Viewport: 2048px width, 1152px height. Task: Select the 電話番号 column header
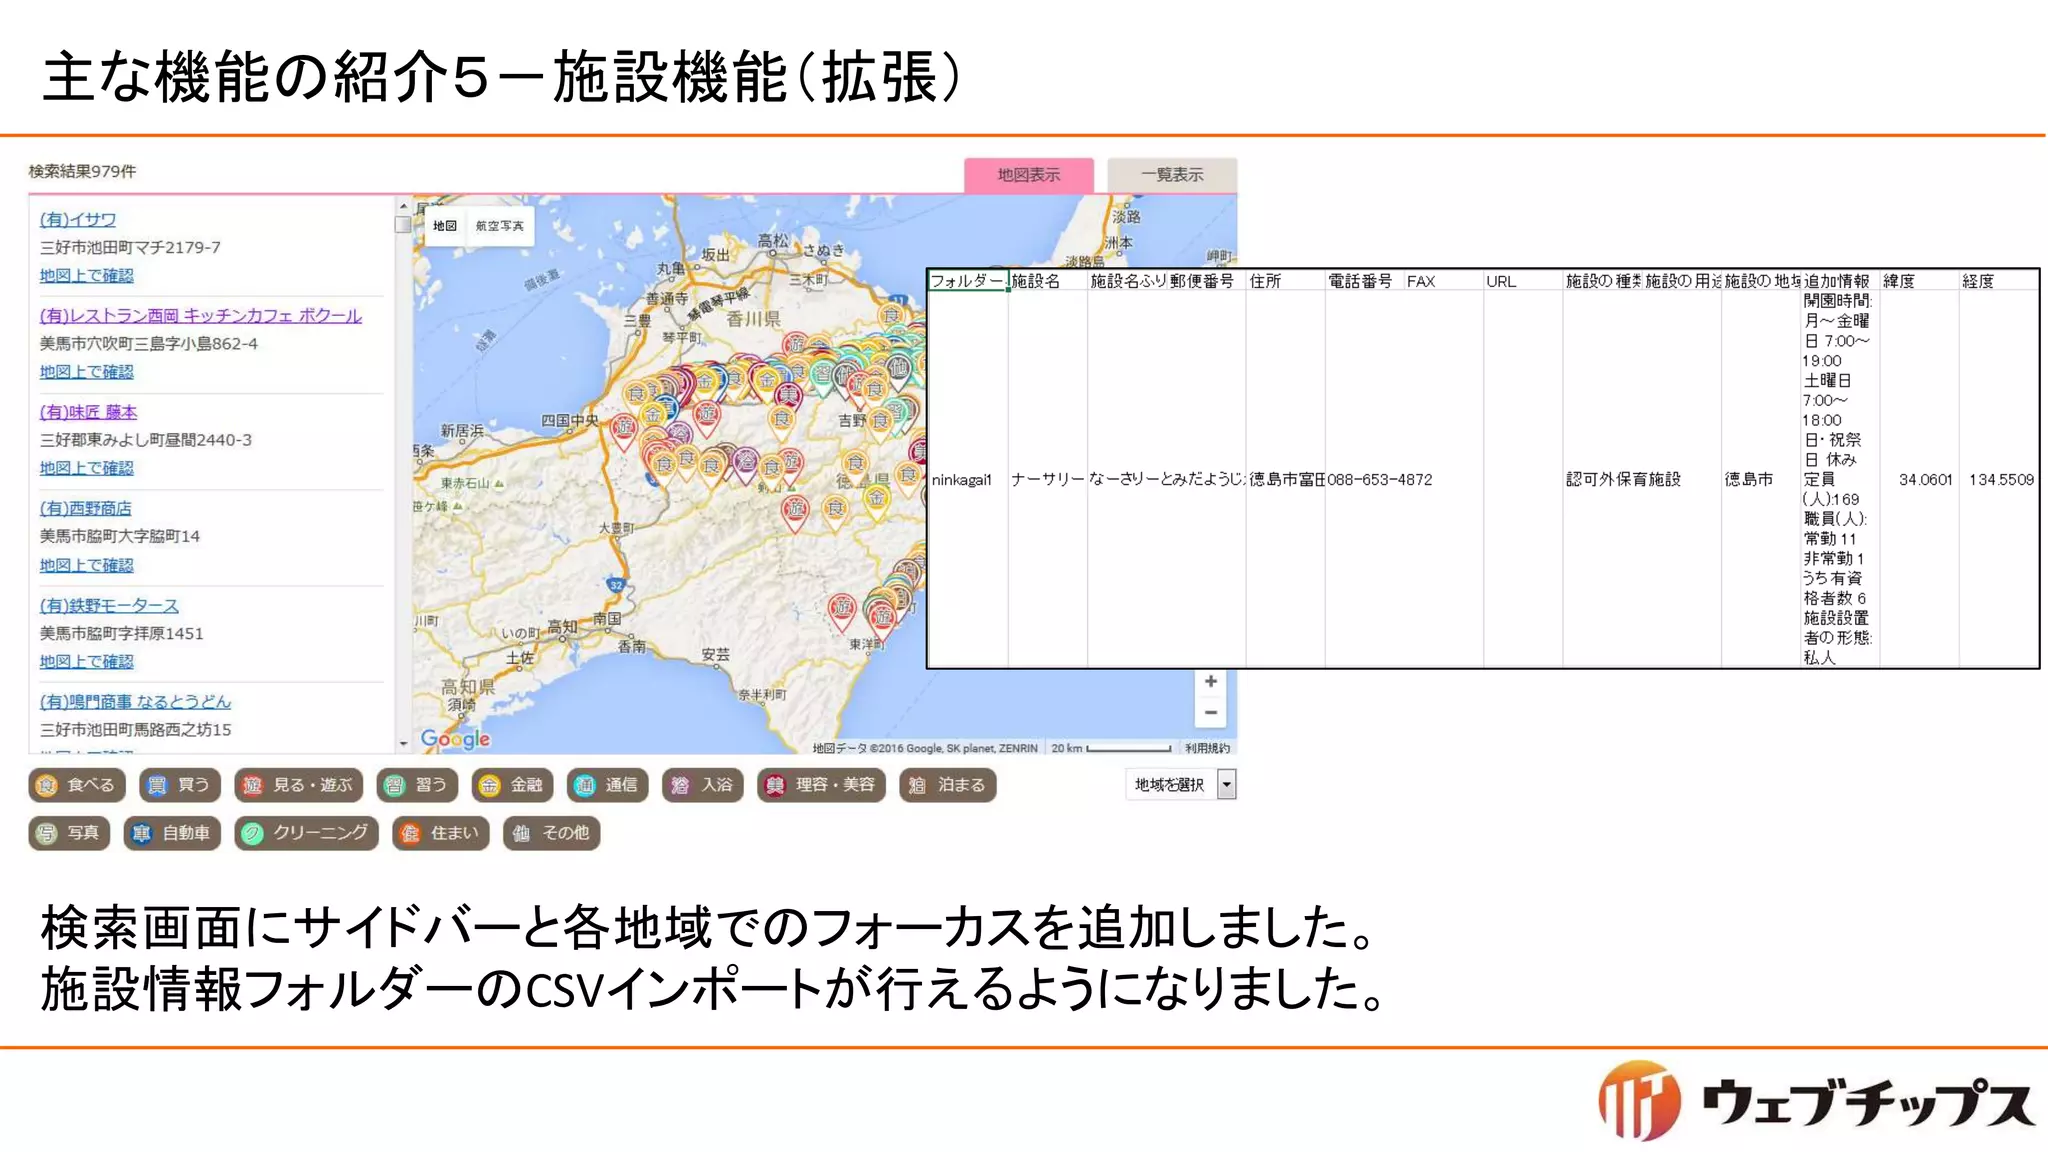tap(1364, 281)
